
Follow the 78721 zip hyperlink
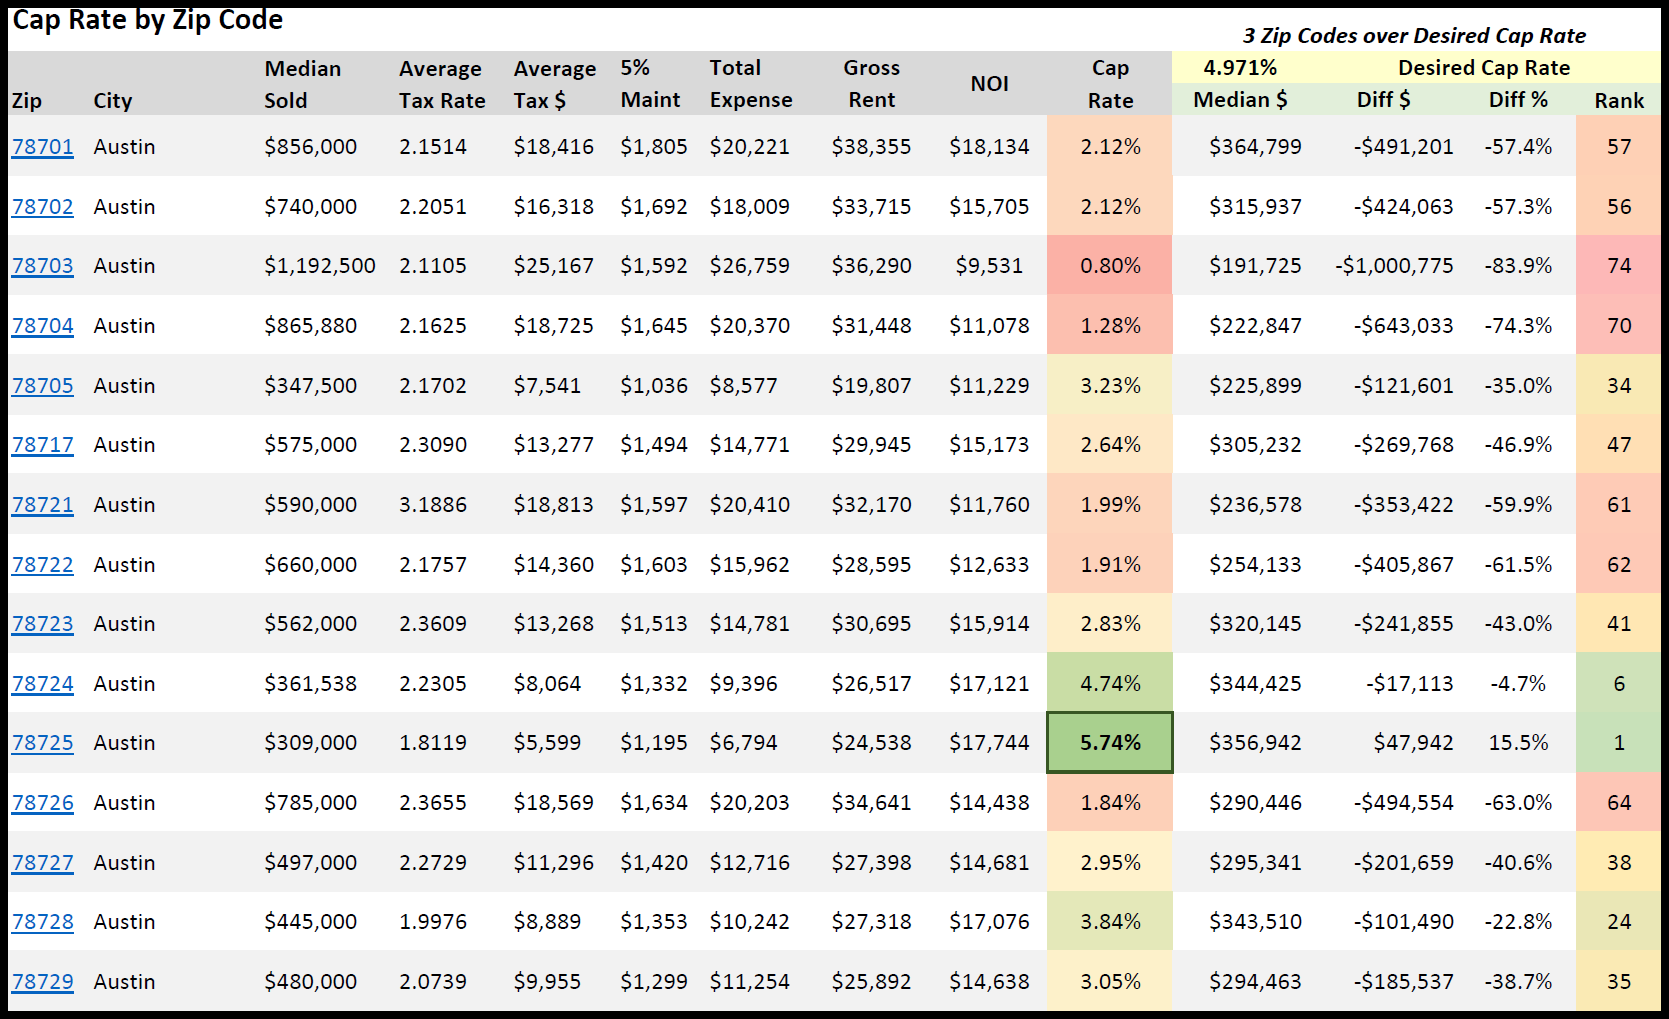point(43,505)
